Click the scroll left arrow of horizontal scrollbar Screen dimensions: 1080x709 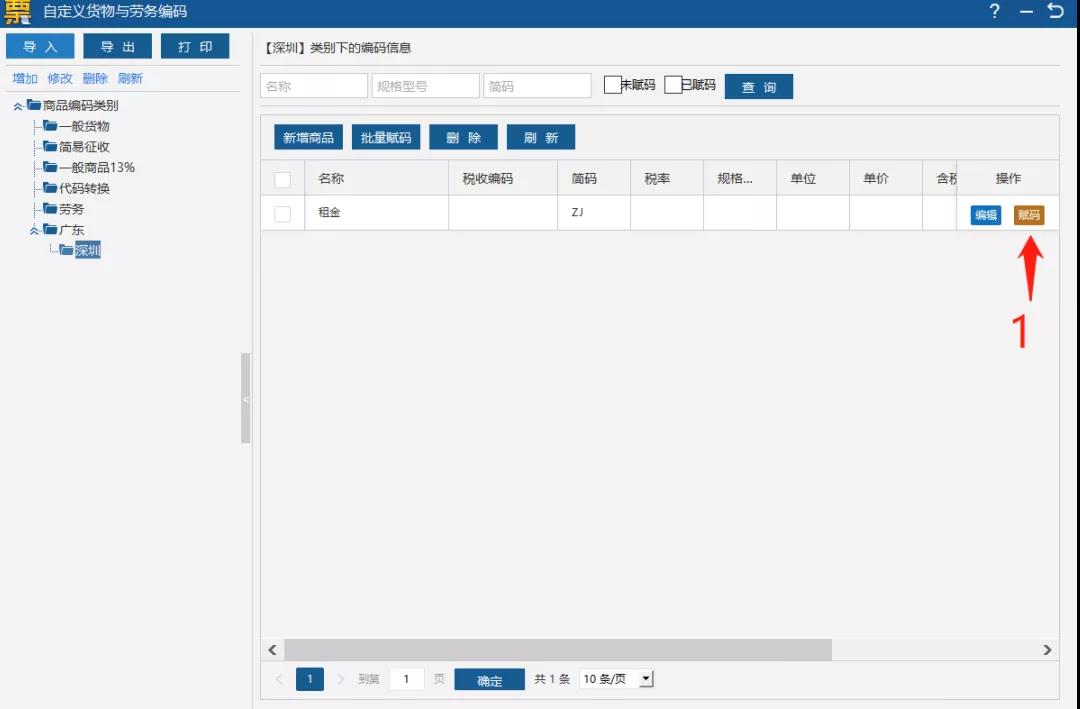click(x=273, y=650)
